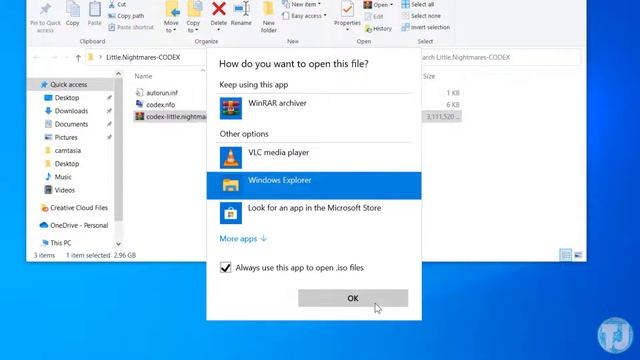640x360 pixels.
Task: Sort by the Name column header
Action: [x=143, y=76]
